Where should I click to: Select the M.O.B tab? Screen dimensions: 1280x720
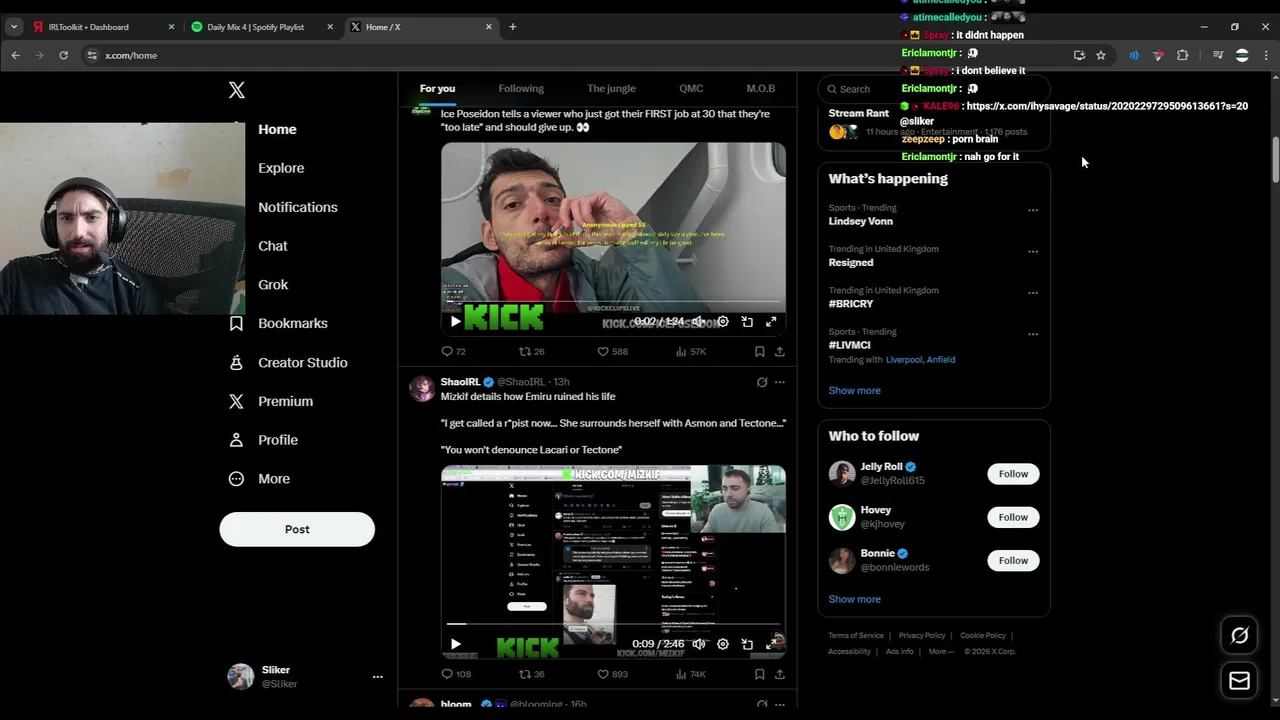760,89
